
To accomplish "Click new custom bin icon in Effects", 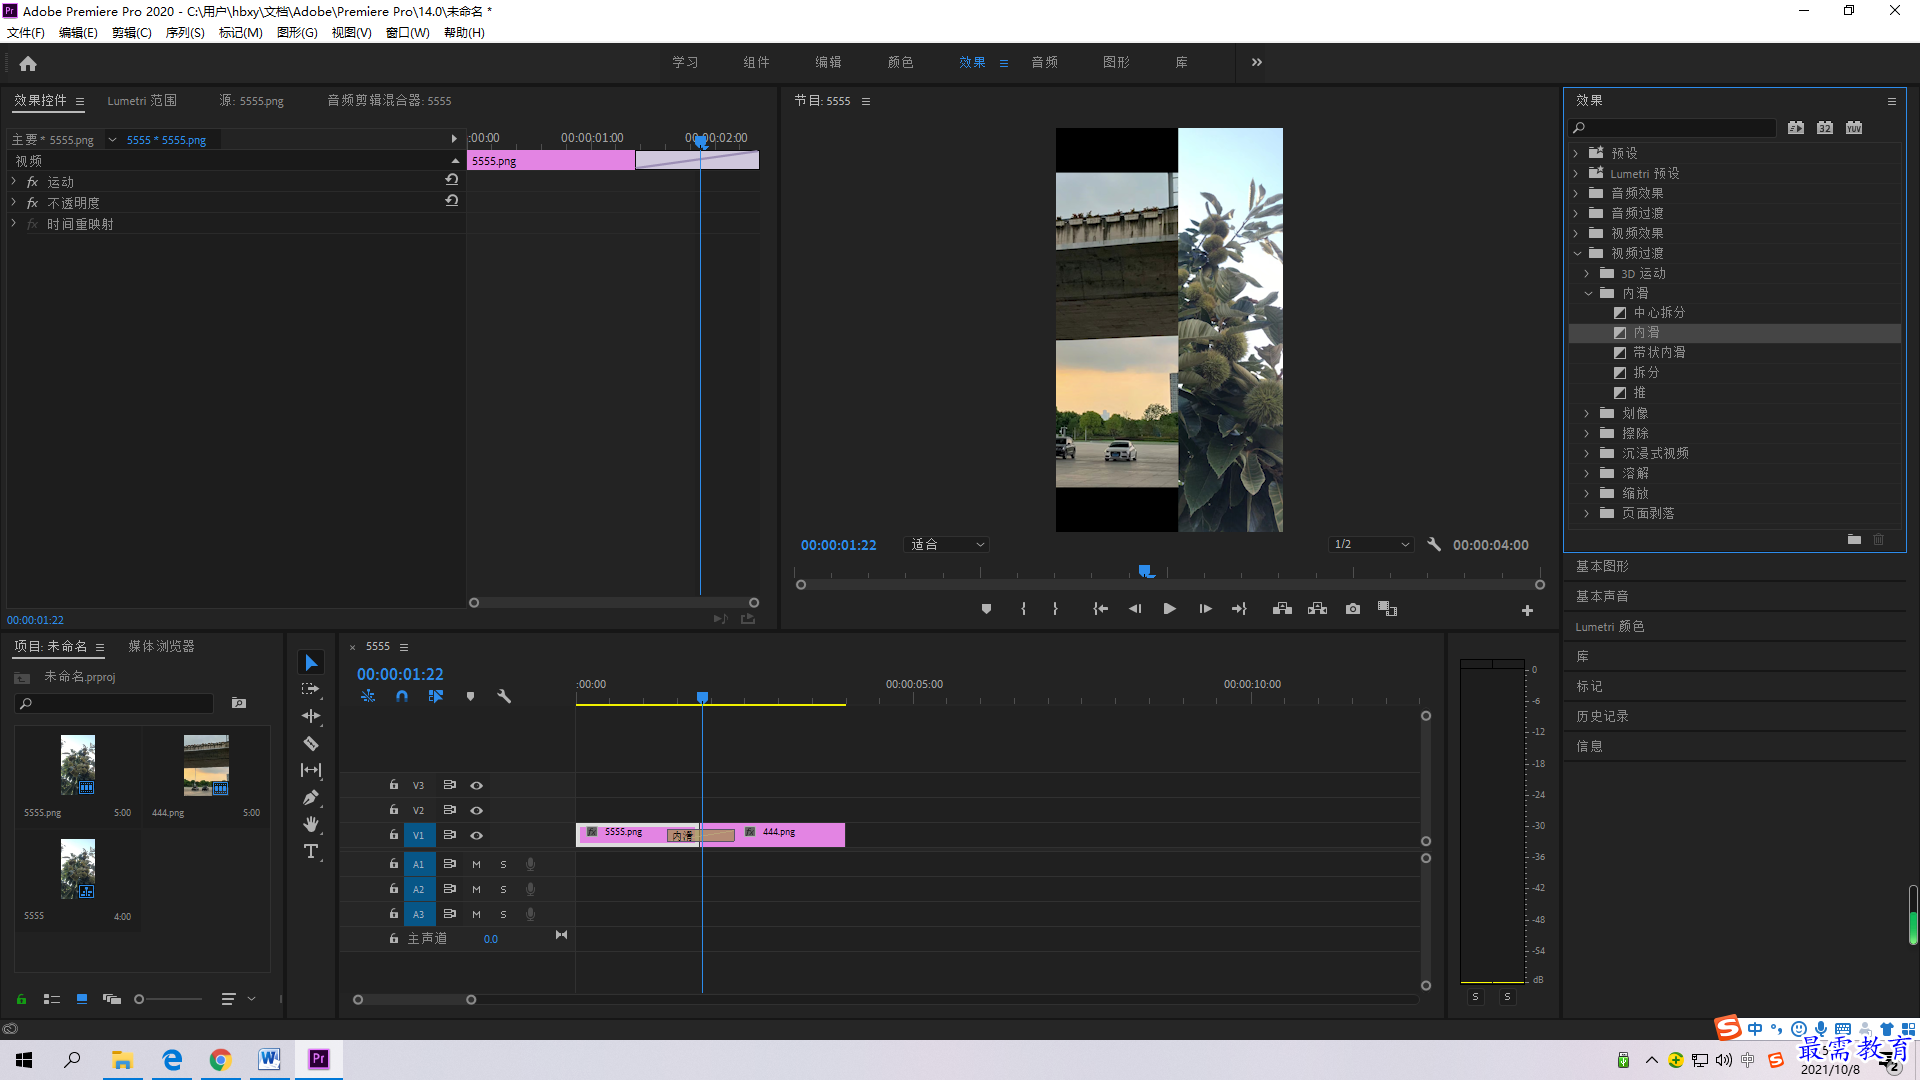I will [x=1854, y=540].
